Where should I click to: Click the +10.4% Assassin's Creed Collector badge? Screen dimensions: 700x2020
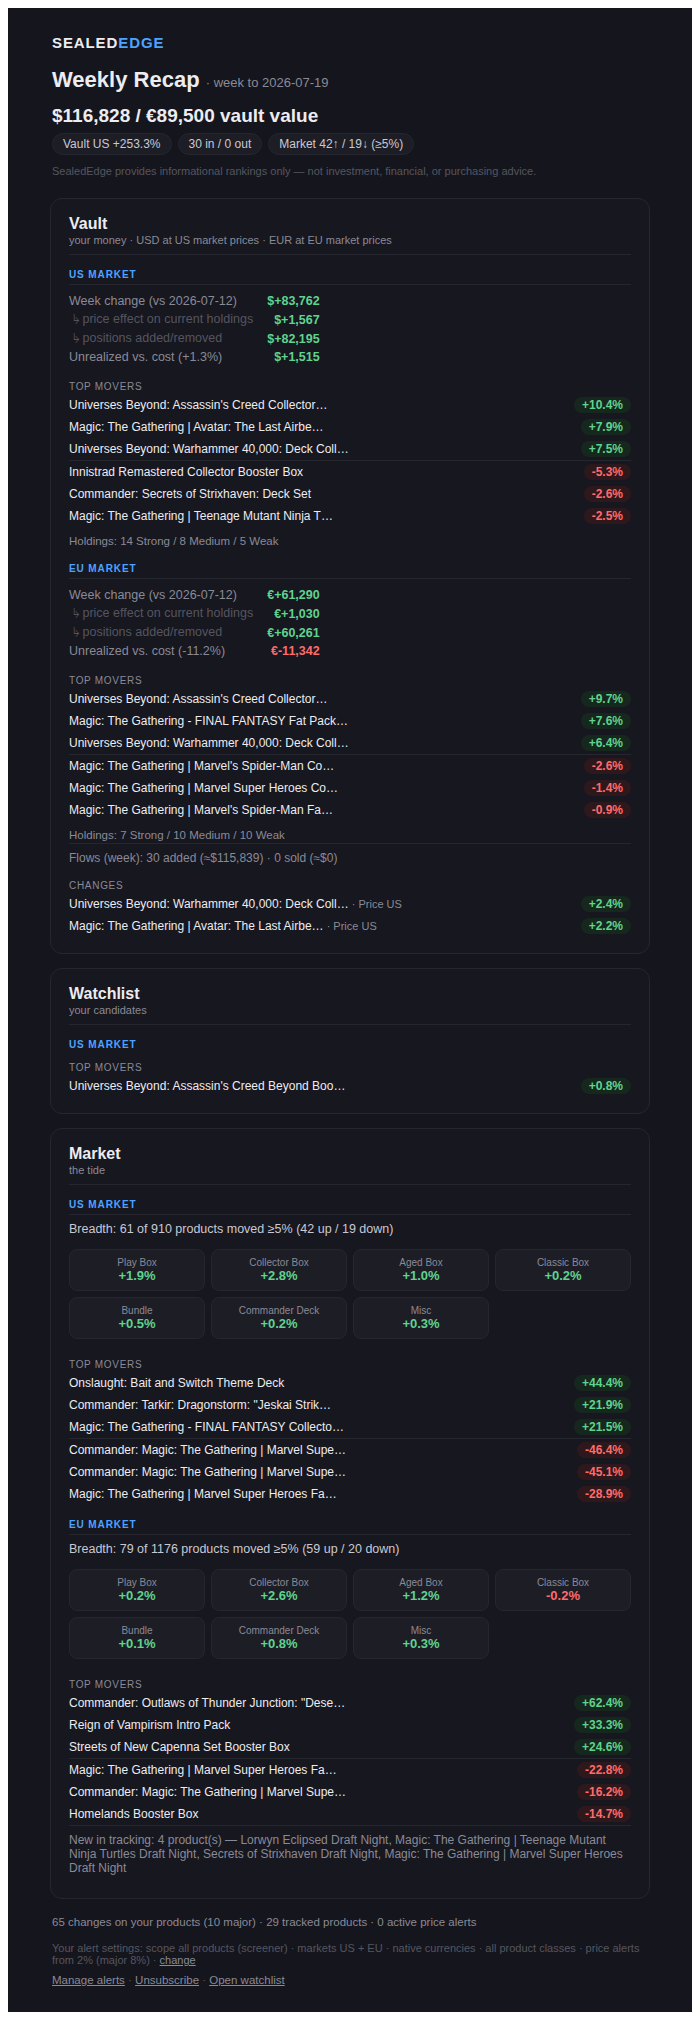[x=603, y=405]
